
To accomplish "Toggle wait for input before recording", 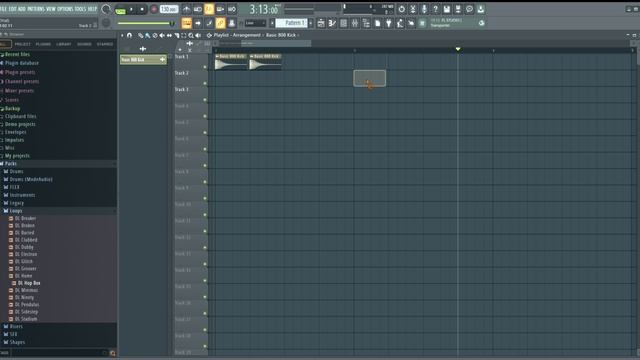I will click(198, 9).
